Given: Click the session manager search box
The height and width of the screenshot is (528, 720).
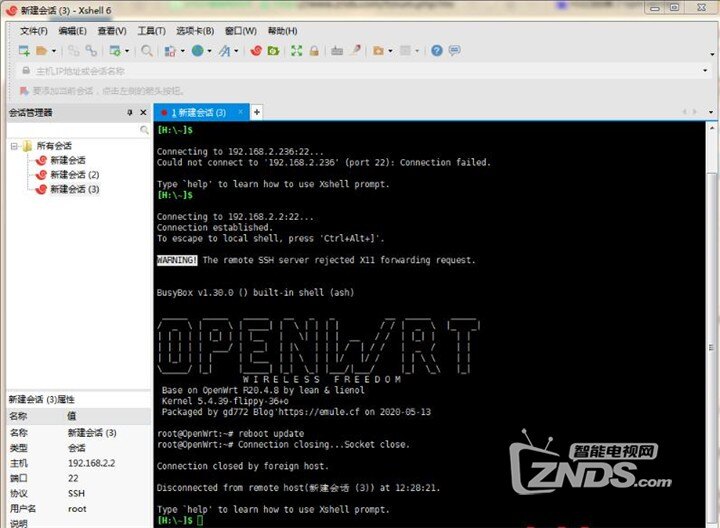Looking at the screenshot, I should 73,130.
